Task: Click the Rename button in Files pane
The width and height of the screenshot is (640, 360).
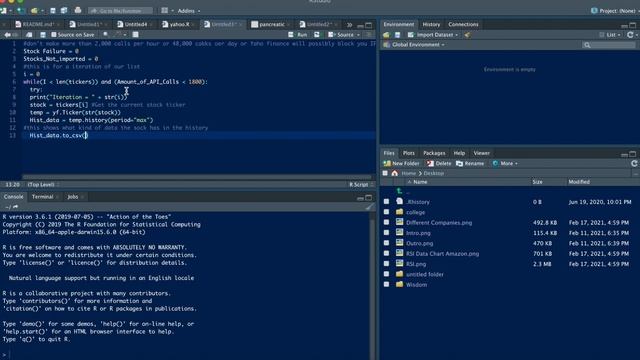Action: tap(470, 163)
